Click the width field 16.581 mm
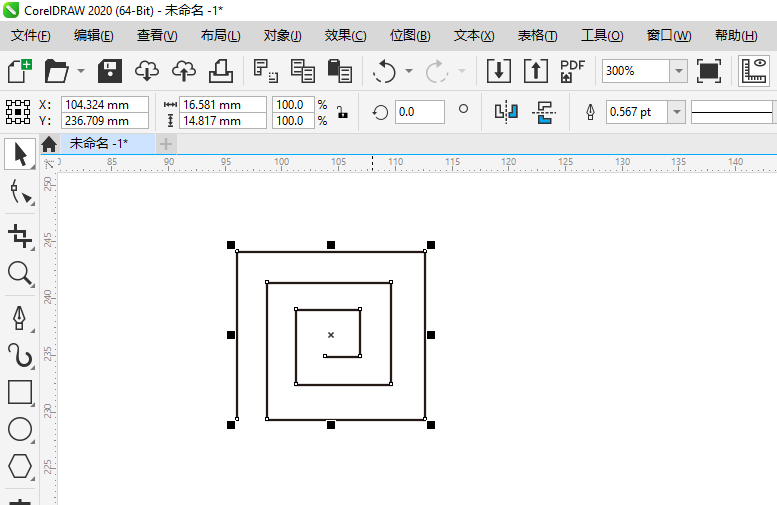 [x=222, y=105]
